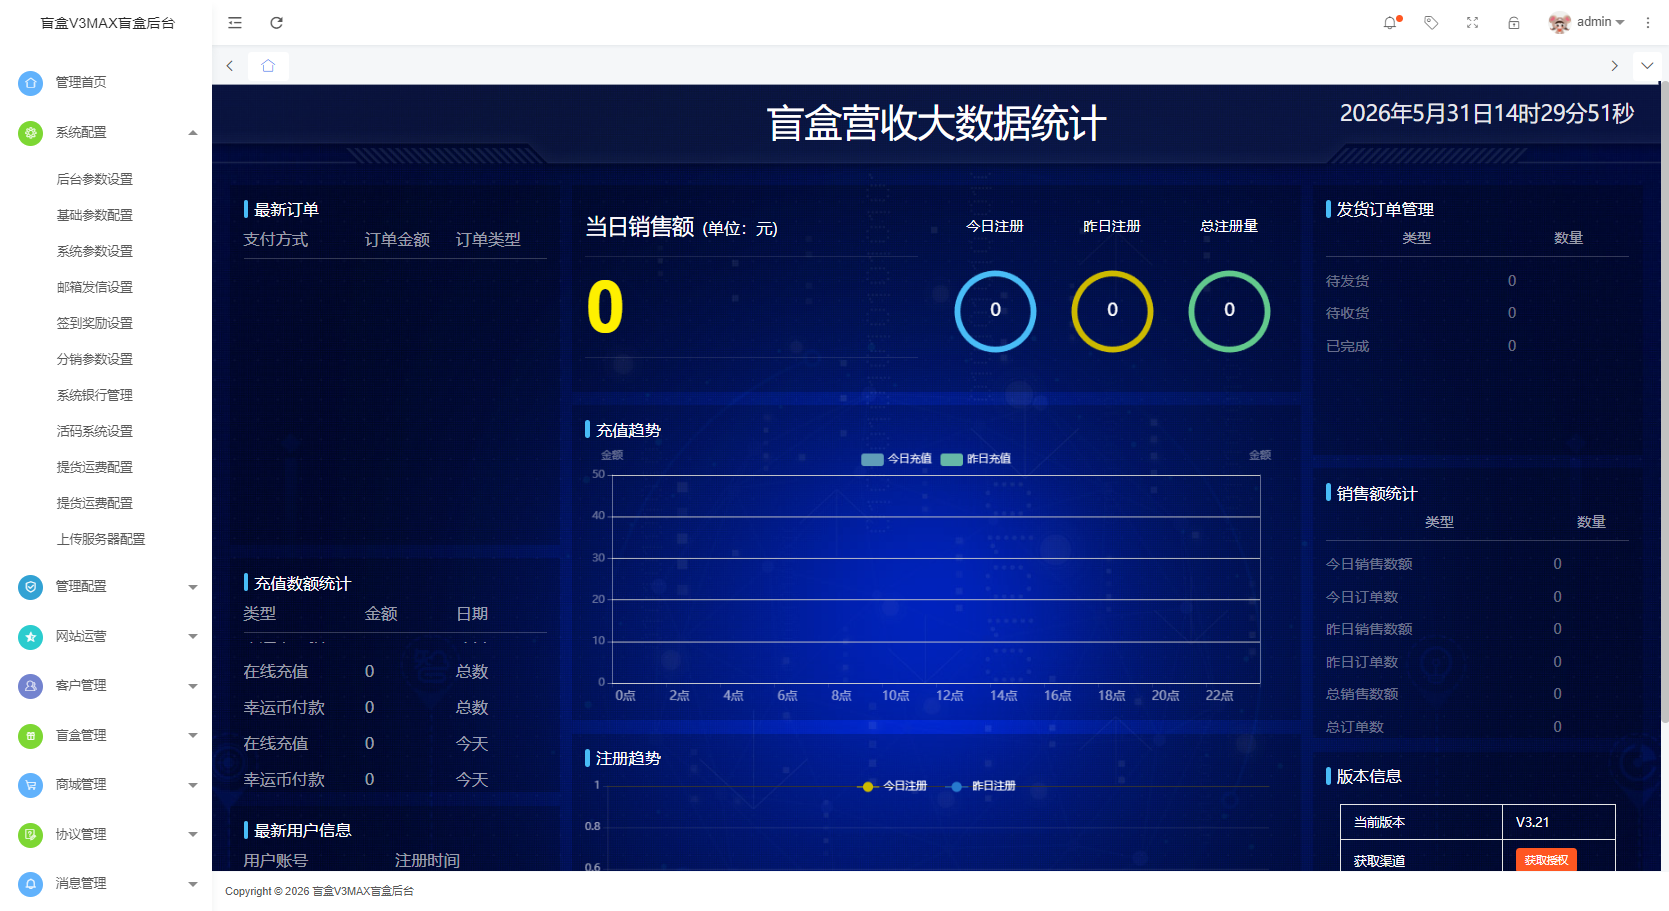Expand the 网站运营 menu arrow

coord(193,636)
